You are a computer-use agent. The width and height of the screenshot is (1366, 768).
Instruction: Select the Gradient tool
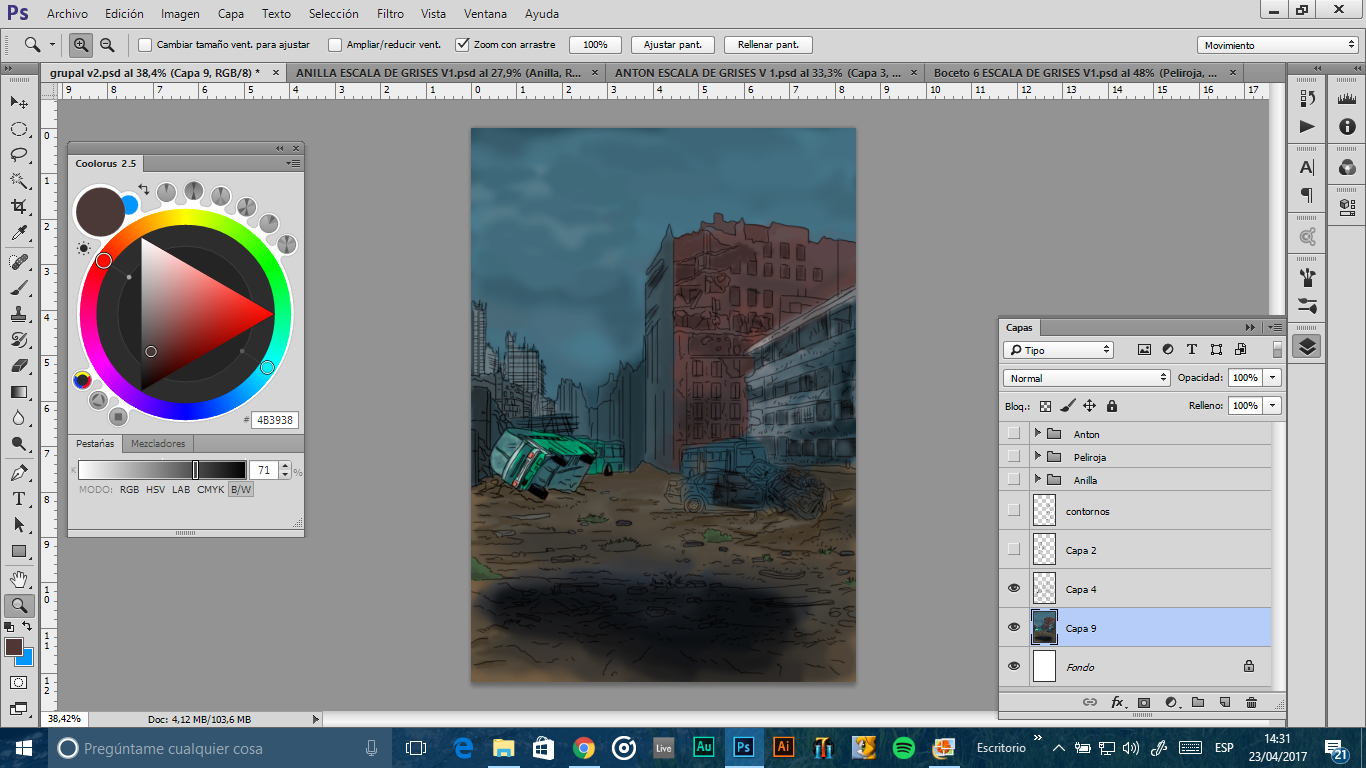pyautogui.click(x=19, y=392)
